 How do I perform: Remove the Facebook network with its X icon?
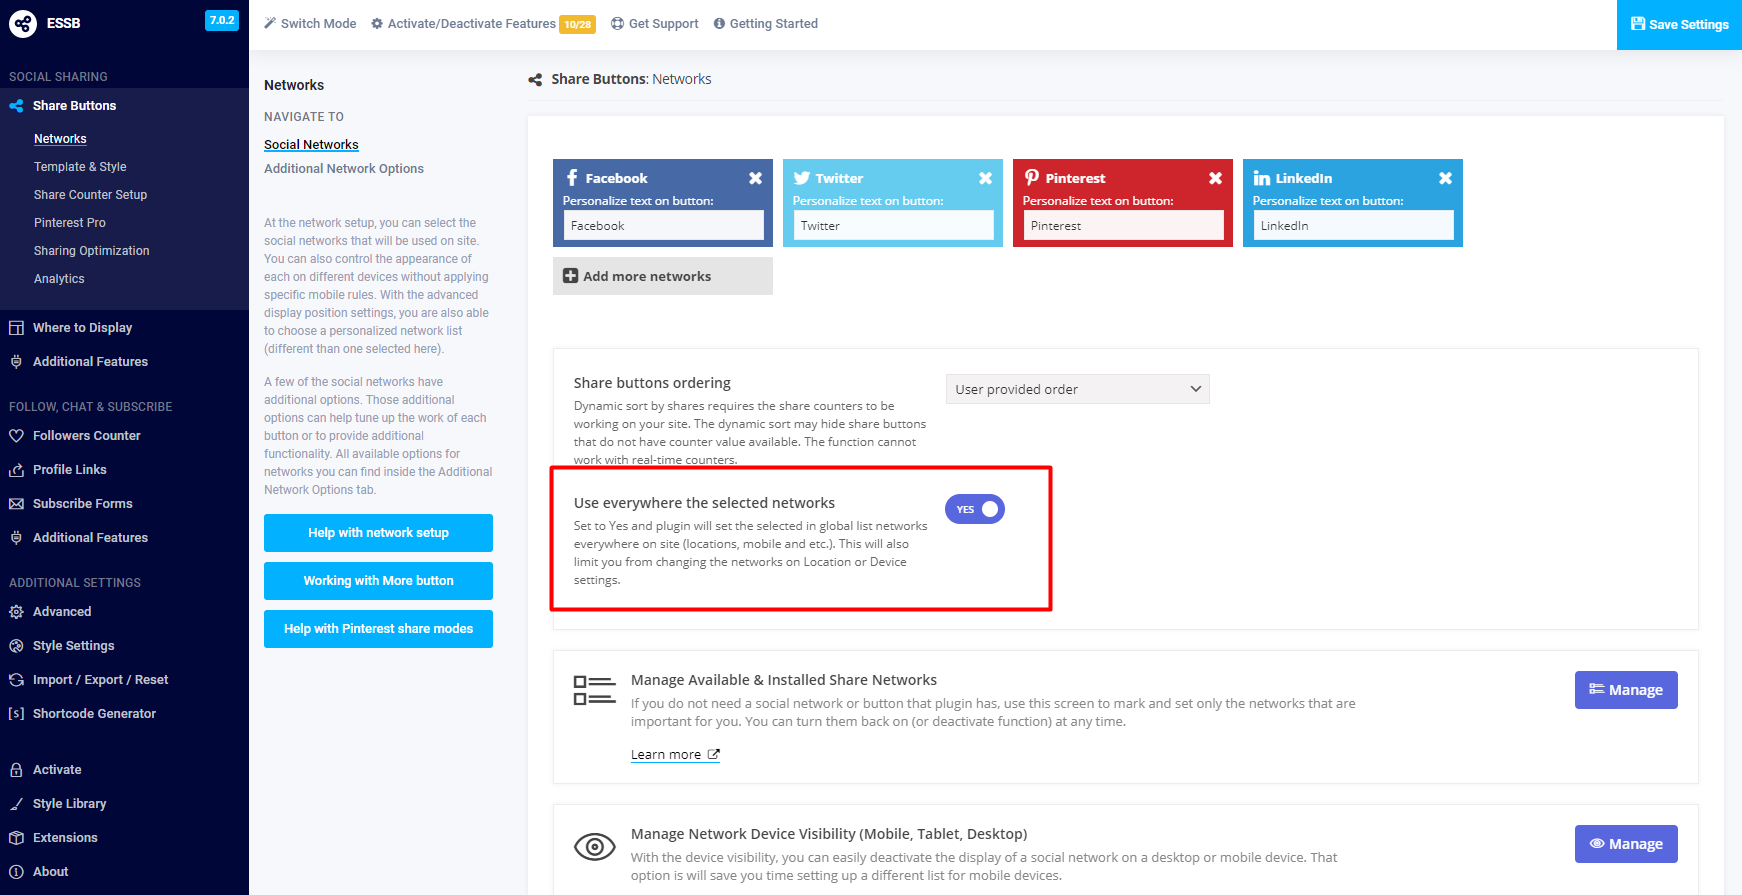click(755, 178)
